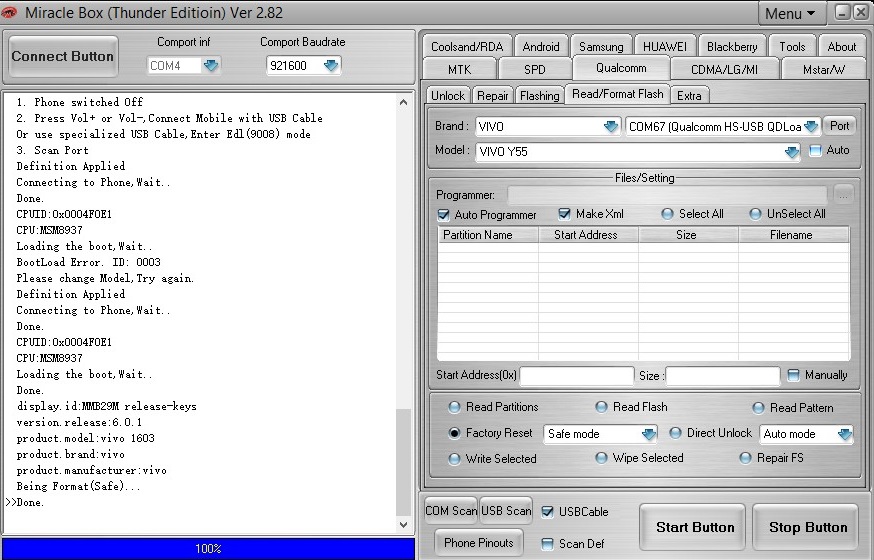This screenshot has height=560, width=874.
Task: Open the Auto mode direct unlock dropdown
Action: coord(844,434)
